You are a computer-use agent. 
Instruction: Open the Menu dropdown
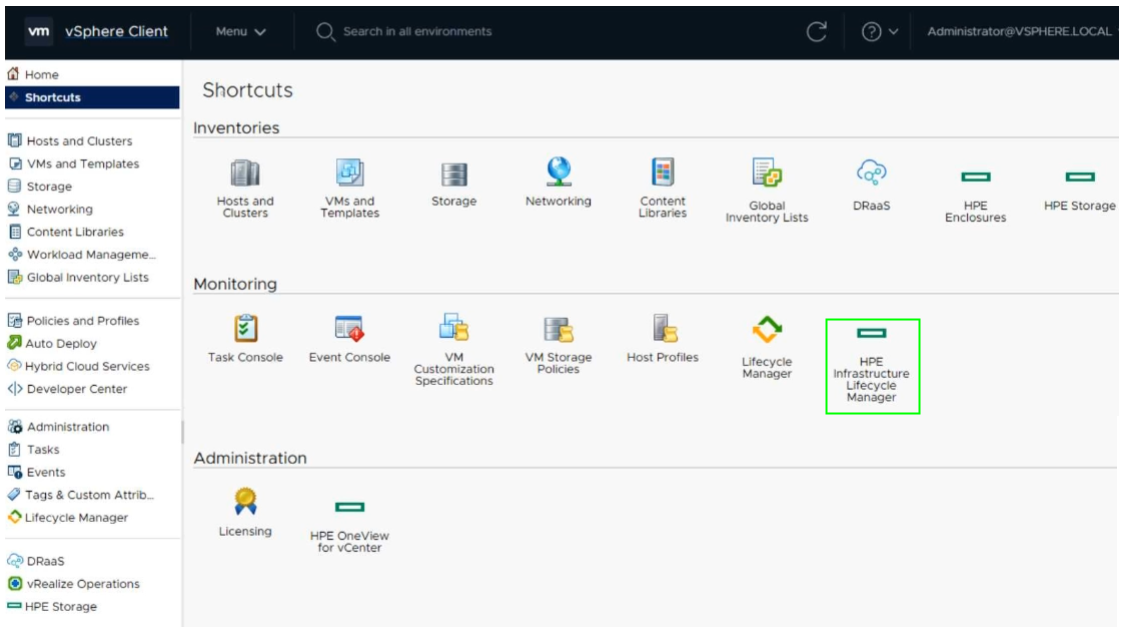pos(241,32)
